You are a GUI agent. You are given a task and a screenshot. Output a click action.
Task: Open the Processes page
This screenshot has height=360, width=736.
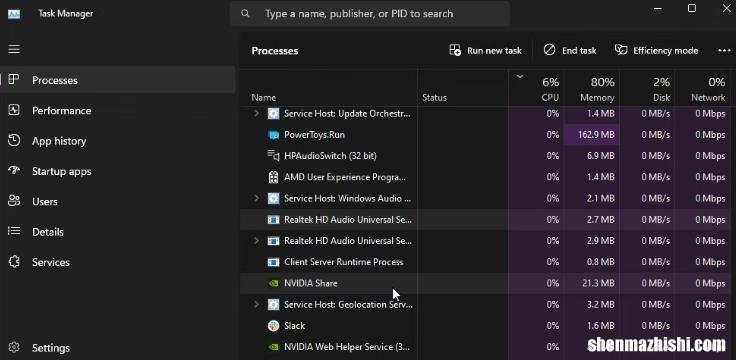point(118,80)
